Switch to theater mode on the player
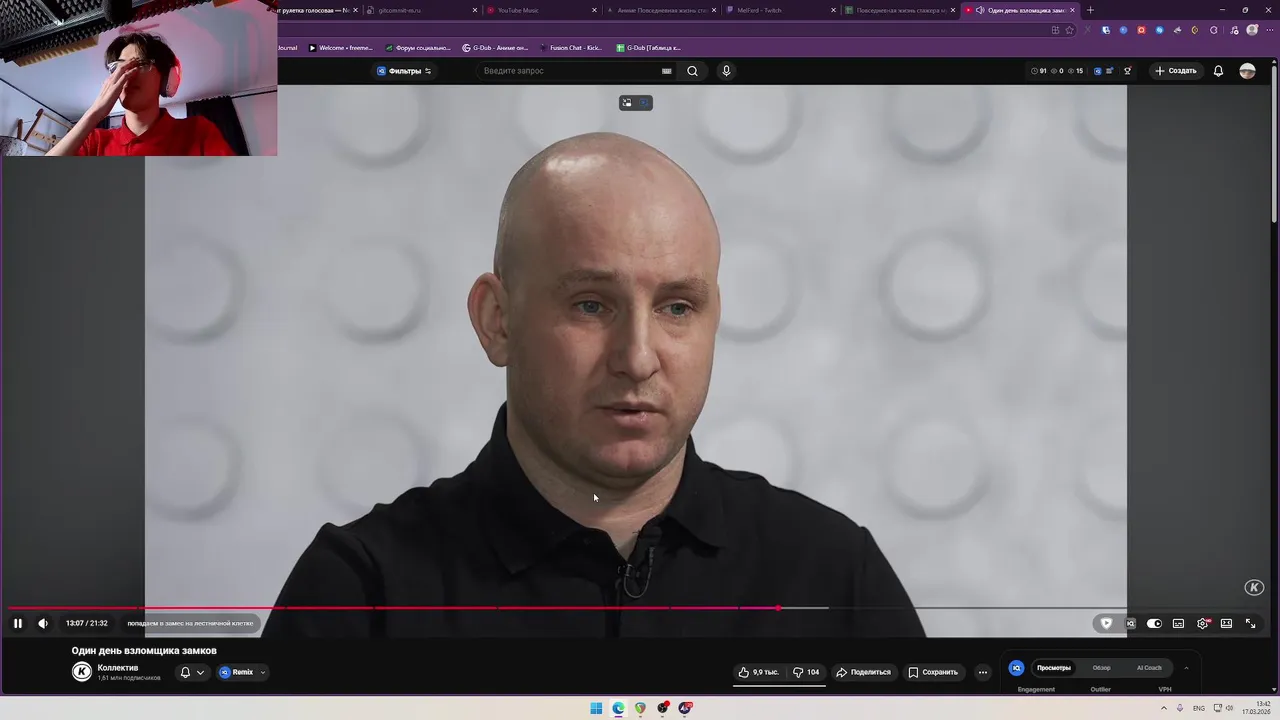 tap(1226, 623)
